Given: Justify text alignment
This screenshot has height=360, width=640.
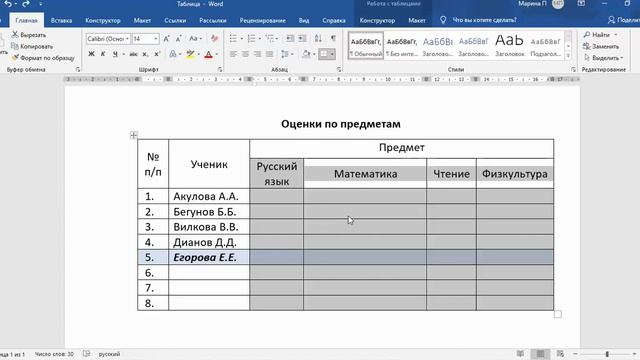Looking at the screenshot, I should pos(269,54).
